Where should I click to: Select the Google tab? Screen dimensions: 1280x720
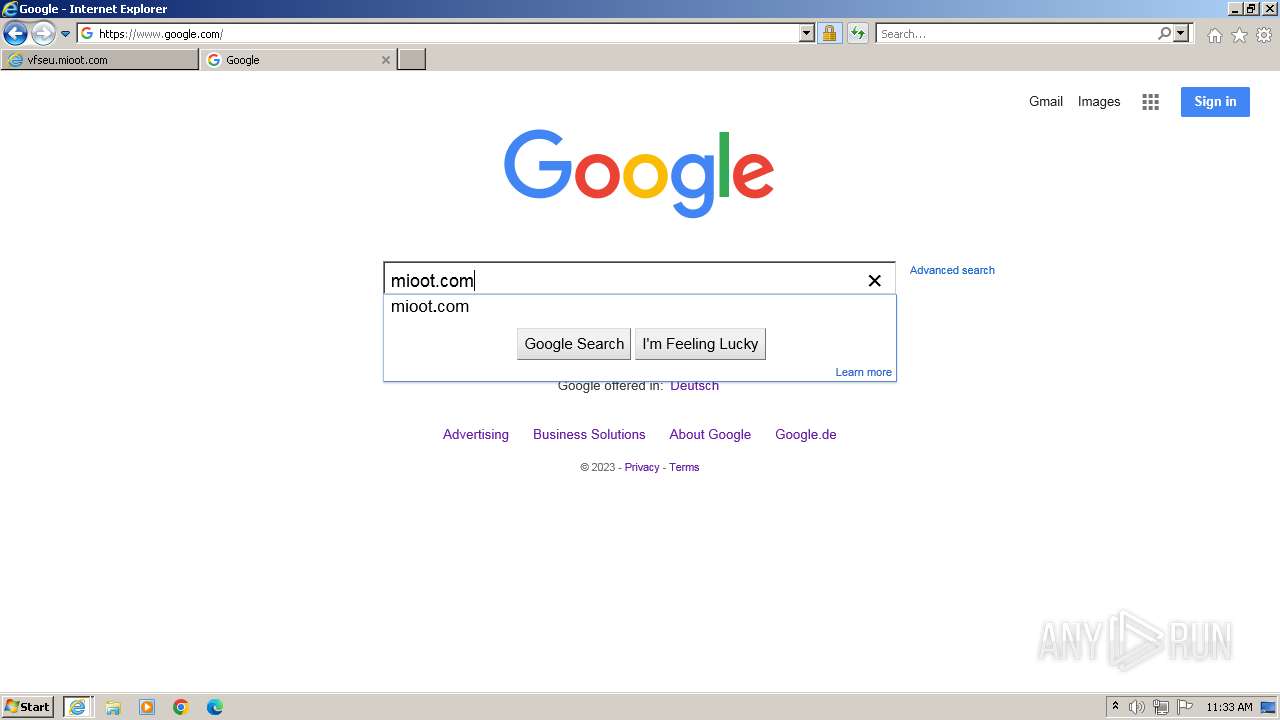(x=290, y=60)
